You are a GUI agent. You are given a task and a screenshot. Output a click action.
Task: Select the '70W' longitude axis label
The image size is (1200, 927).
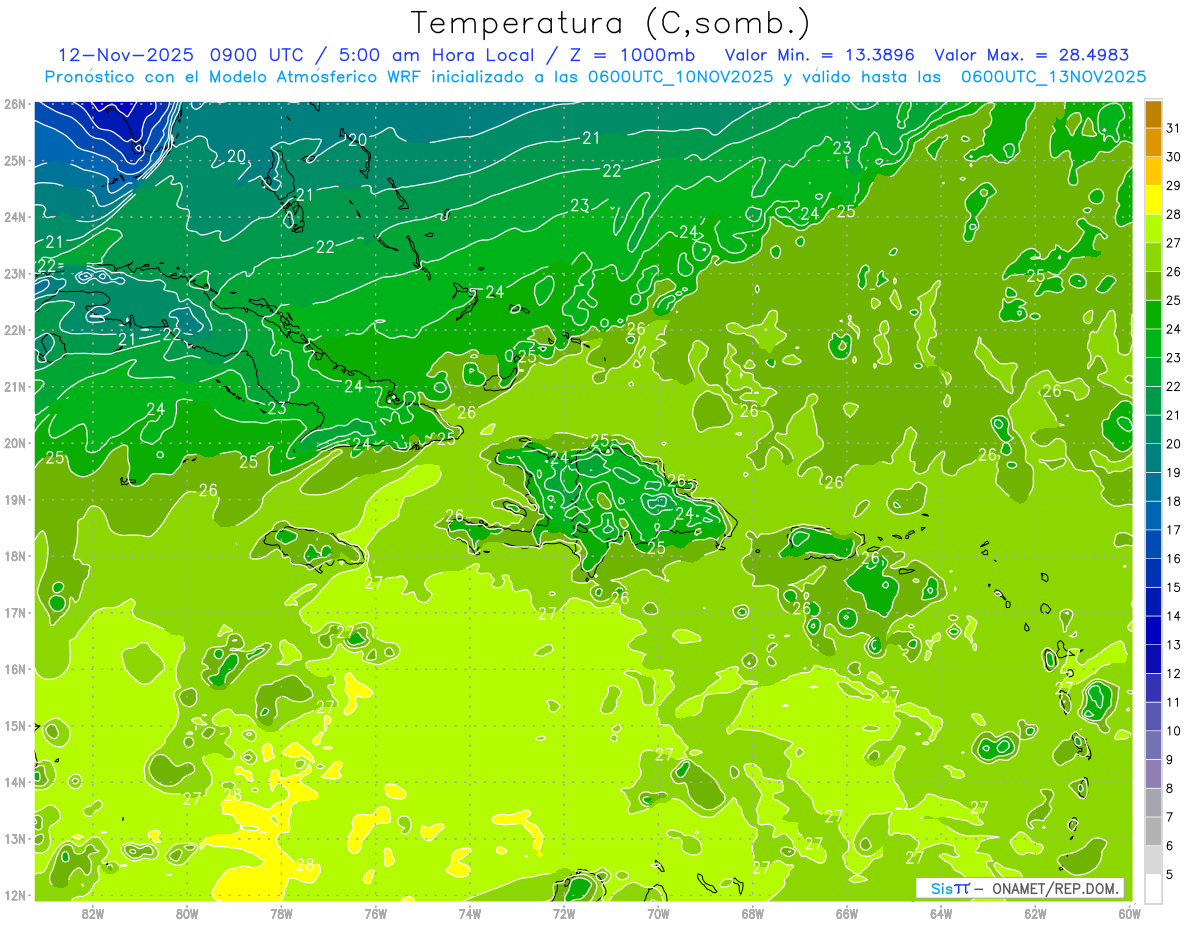pyautogui.click(x=658, y=913)
